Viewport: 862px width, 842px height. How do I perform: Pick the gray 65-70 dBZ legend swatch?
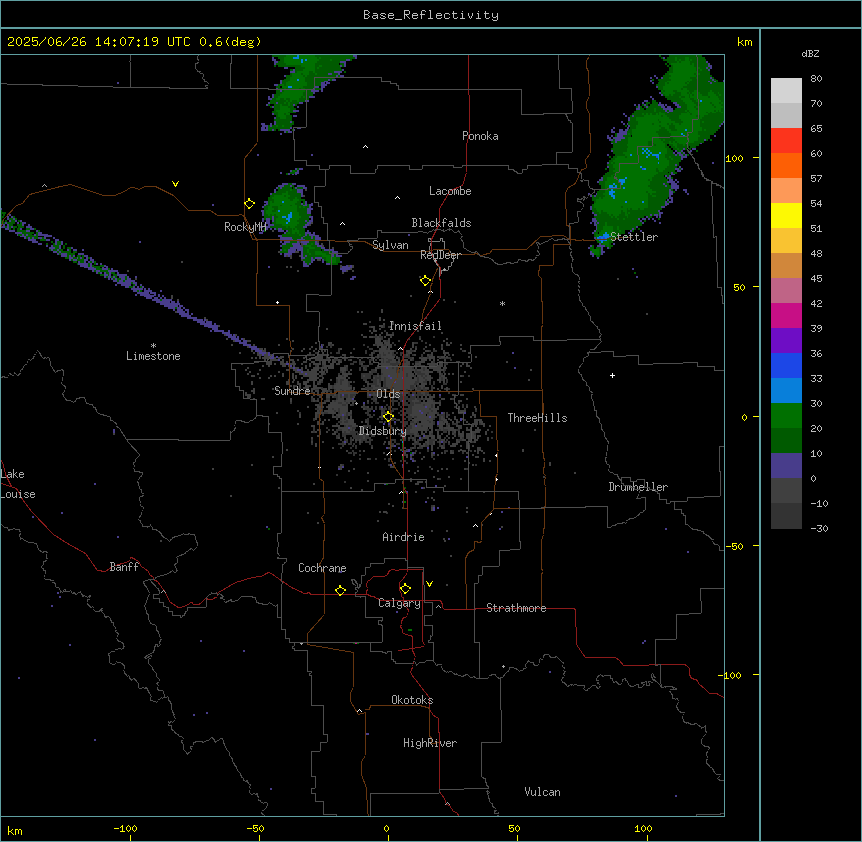(x=786, y=115)
